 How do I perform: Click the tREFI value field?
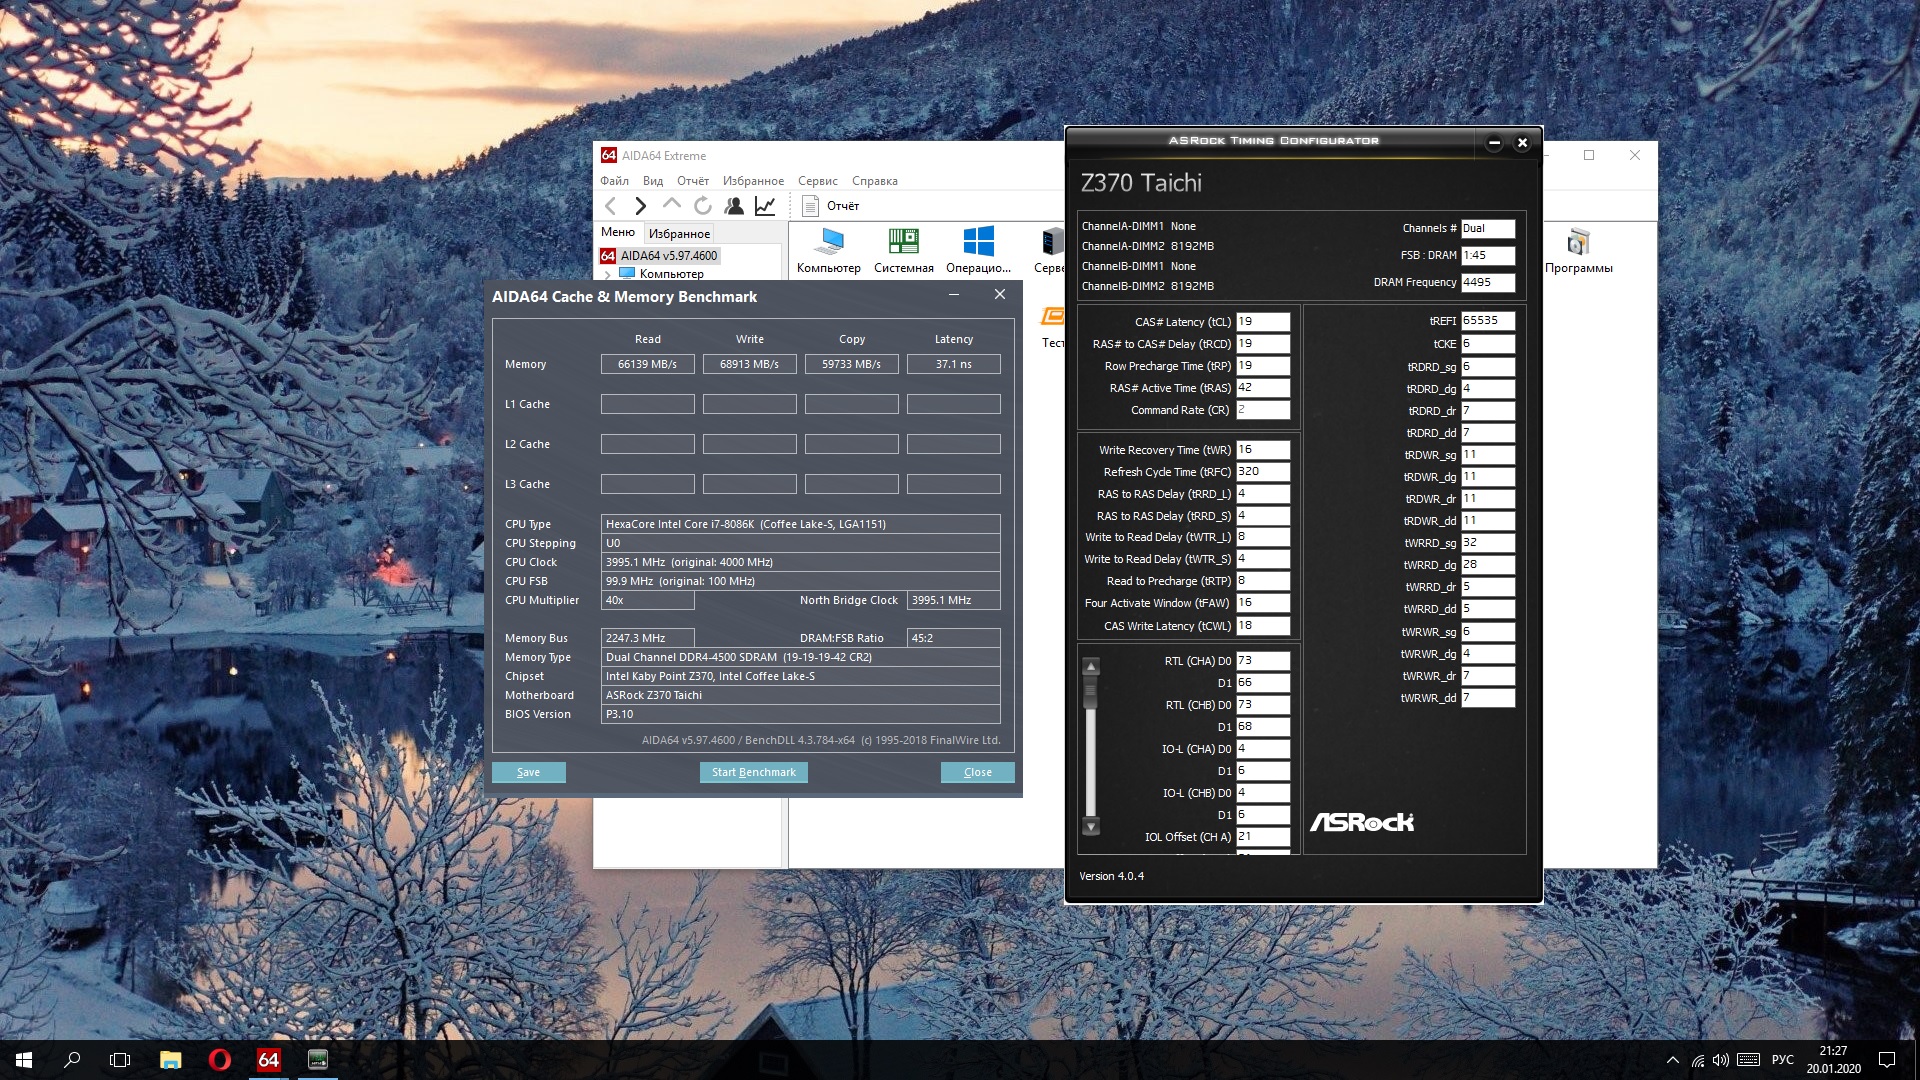pos(1487,321)
